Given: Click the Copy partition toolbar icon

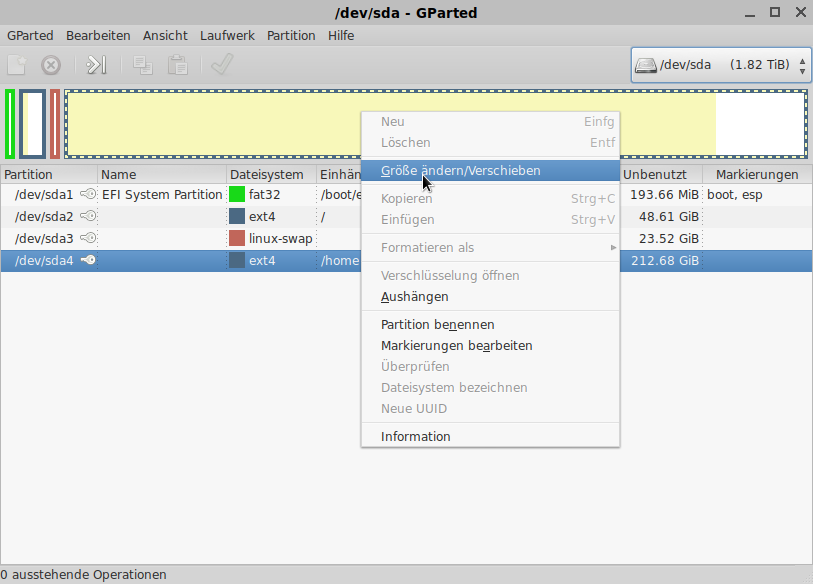Looking at the screenshot, I should click(143, 65).
